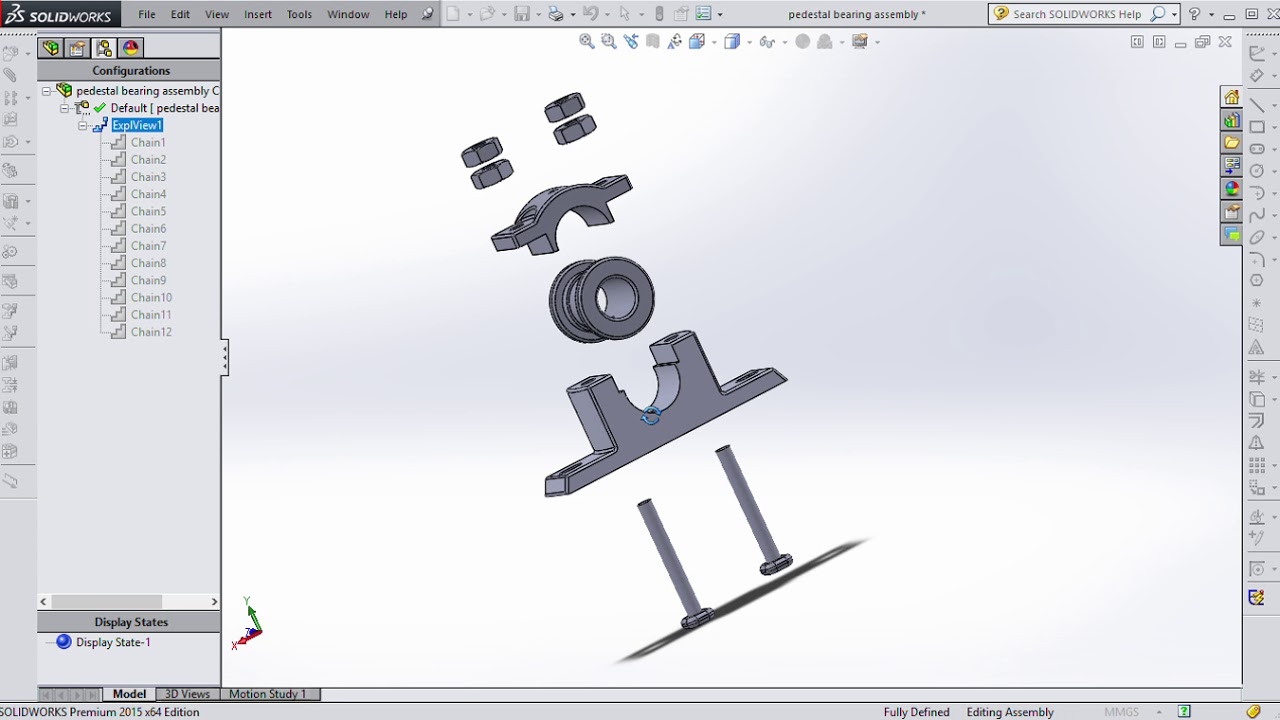Open the Tools menu
The height and width of the screenshot is (720, 1280).
[x=299, y=14]
